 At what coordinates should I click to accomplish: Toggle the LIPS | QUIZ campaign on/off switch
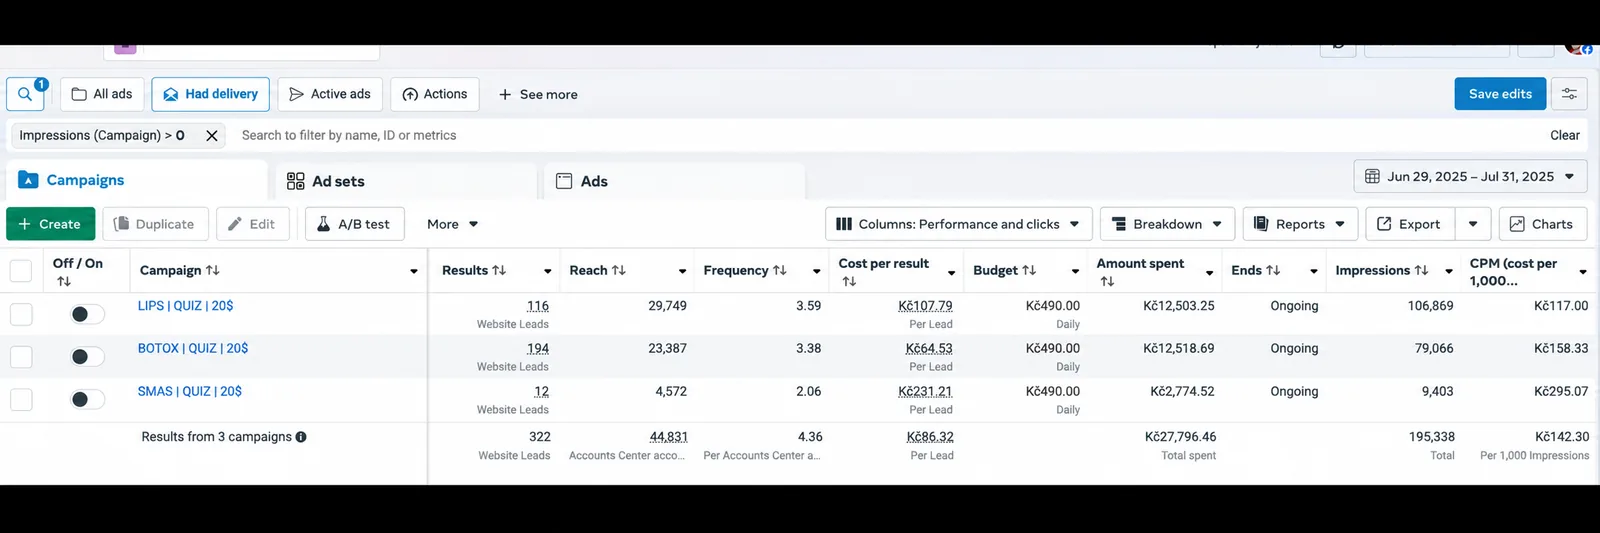87,314
